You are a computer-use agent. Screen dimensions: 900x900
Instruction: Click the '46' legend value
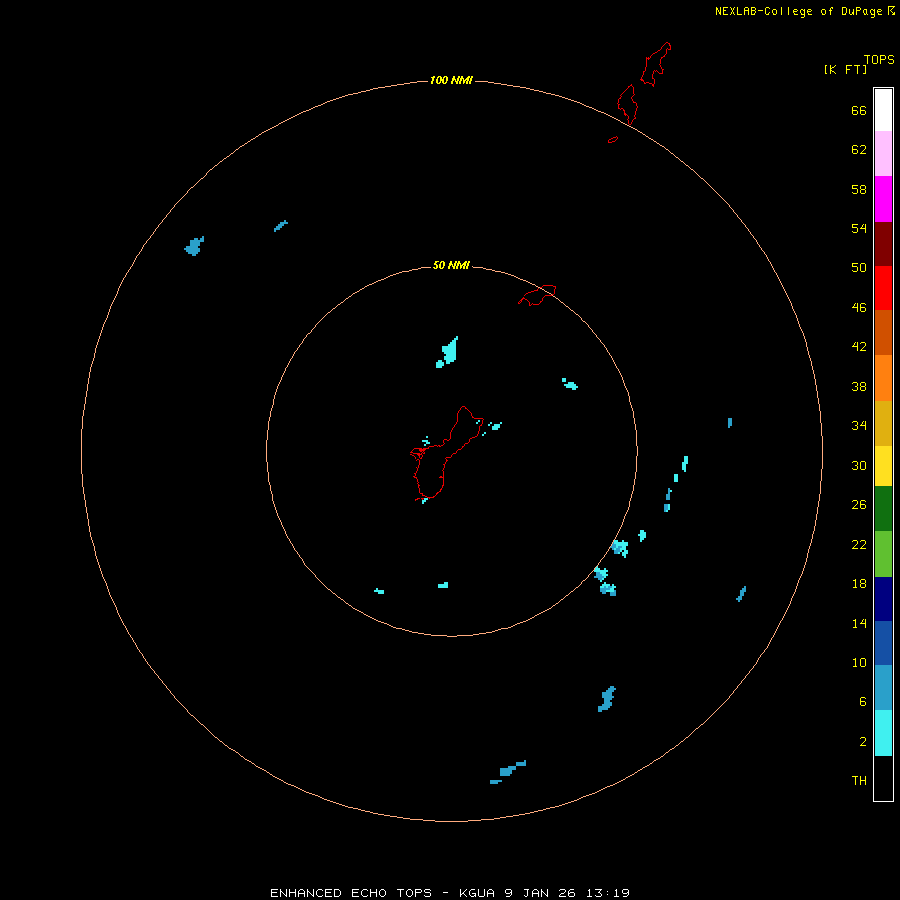[x=859, y=307]
